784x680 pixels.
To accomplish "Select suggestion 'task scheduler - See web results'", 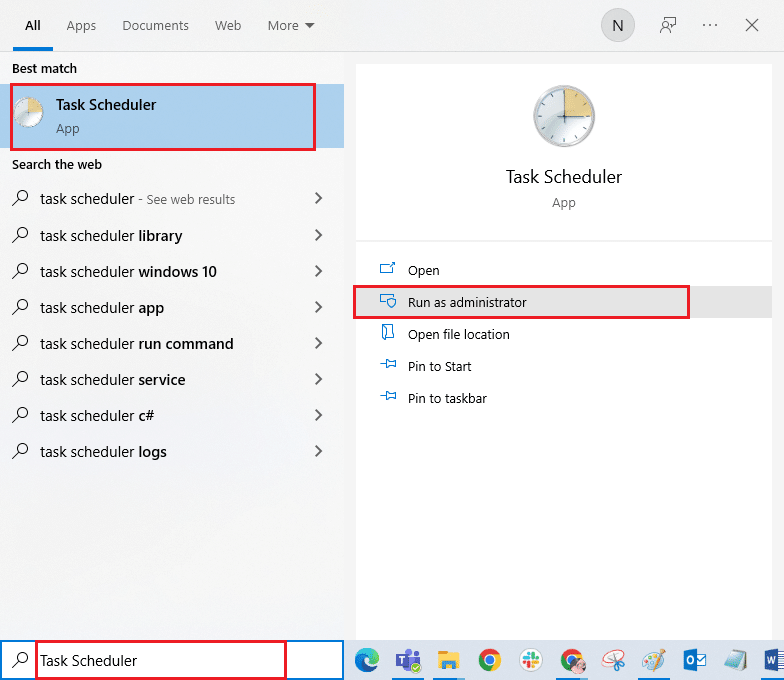I will point(172,198).
